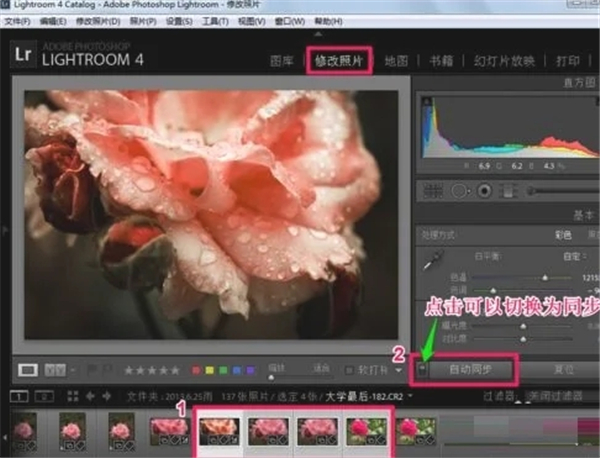The image size is (600, 458).
Task: Click the 缩放 zoom slider handle
Action: tap(271, 378)
